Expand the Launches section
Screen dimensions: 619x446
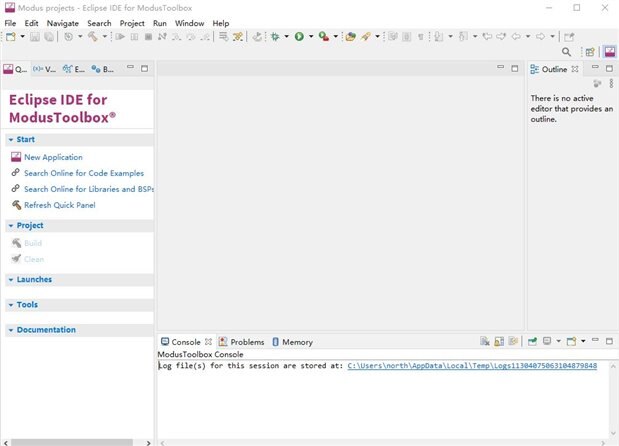[x=11, y=279]
